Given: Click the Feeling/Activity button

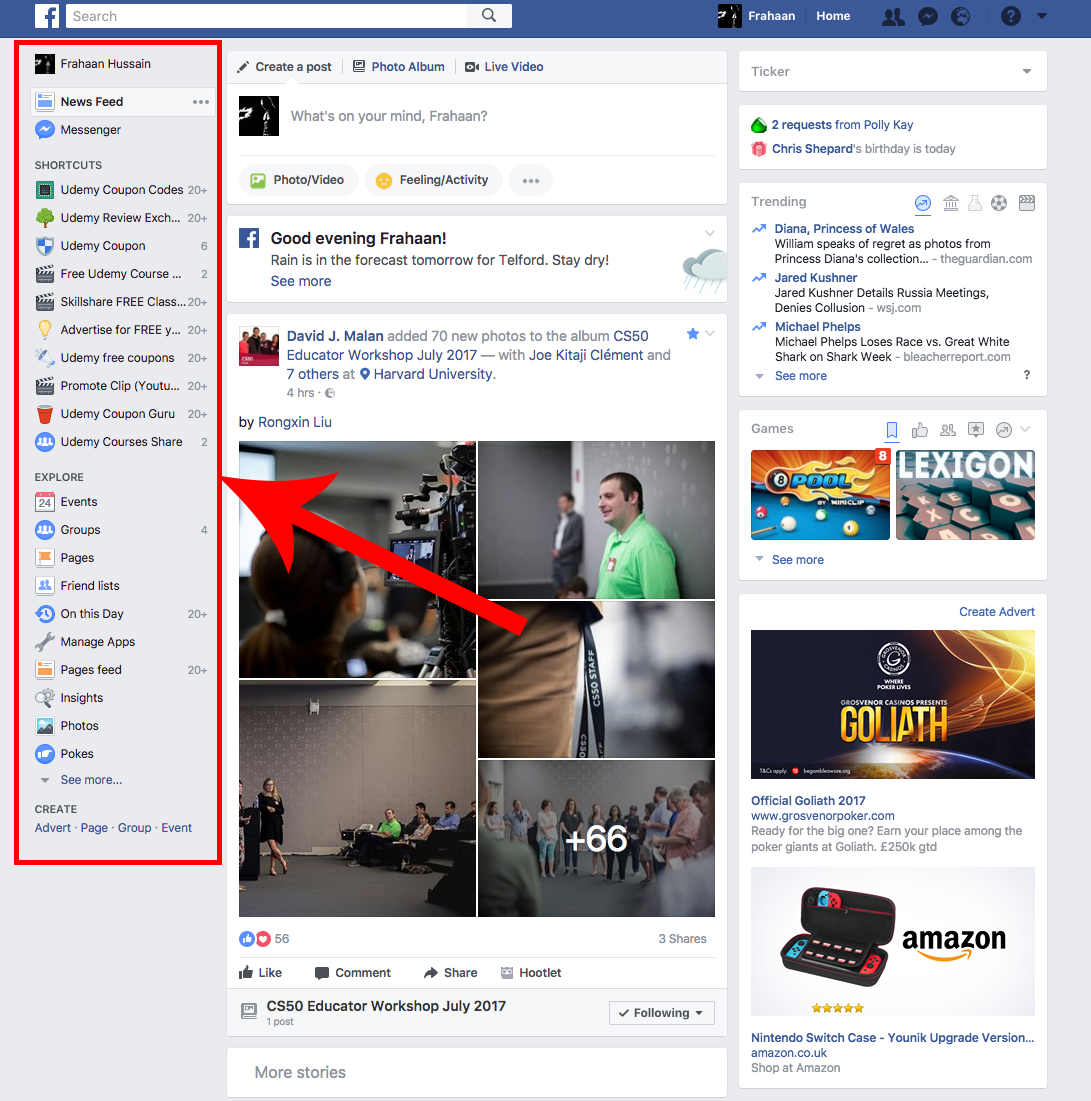Looking at the screenshot, I should click(x=433, y=180).
